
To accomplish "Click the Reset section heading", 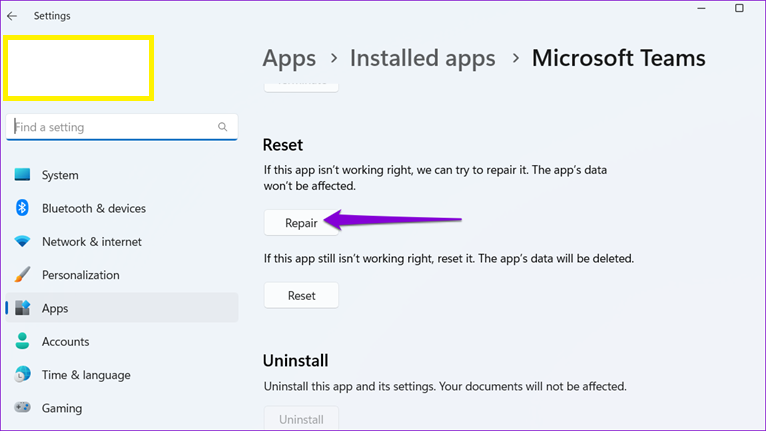I will (283, 145).
